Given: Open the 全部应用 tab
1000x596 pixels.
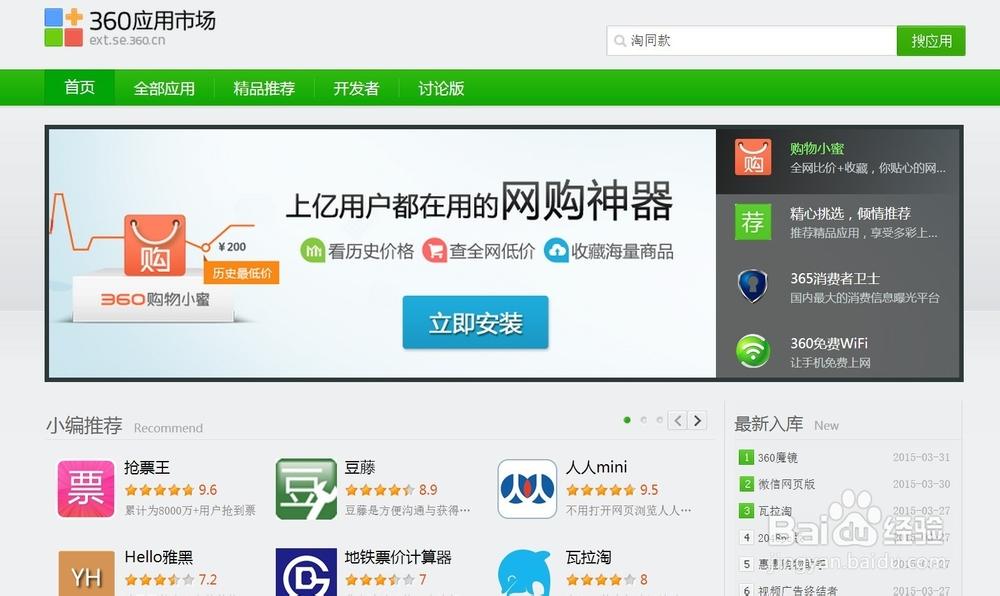Looking at the screenshot, I should 164,88.
